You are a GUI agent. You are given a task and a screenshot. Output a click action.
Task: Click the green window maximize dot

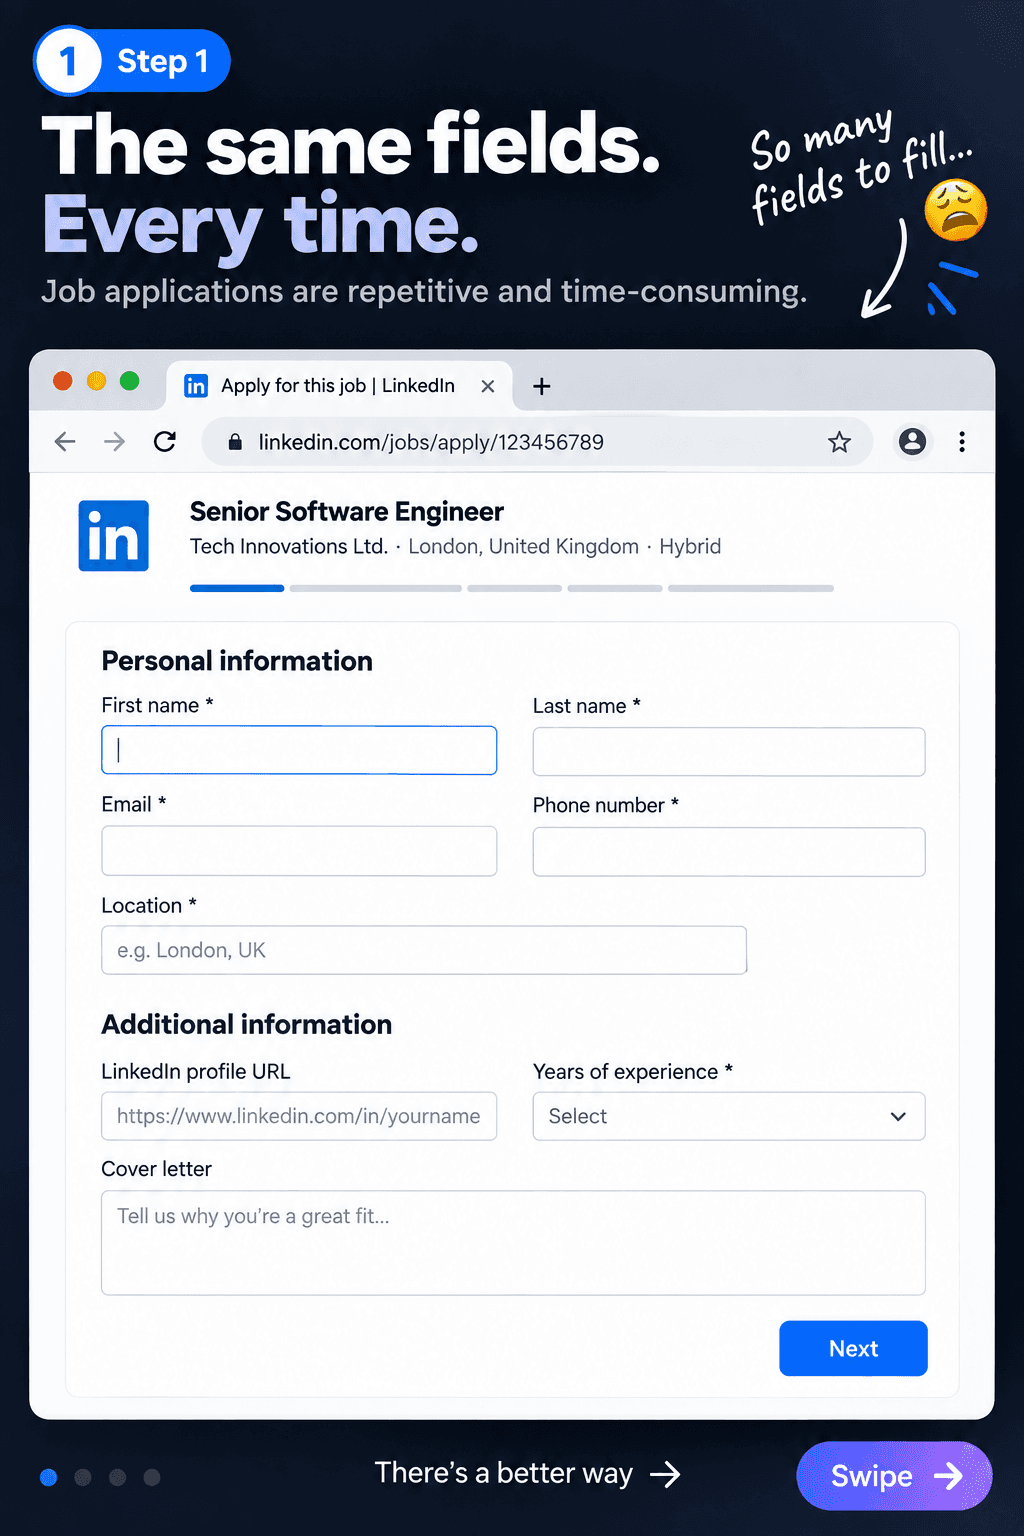(129, 381)
